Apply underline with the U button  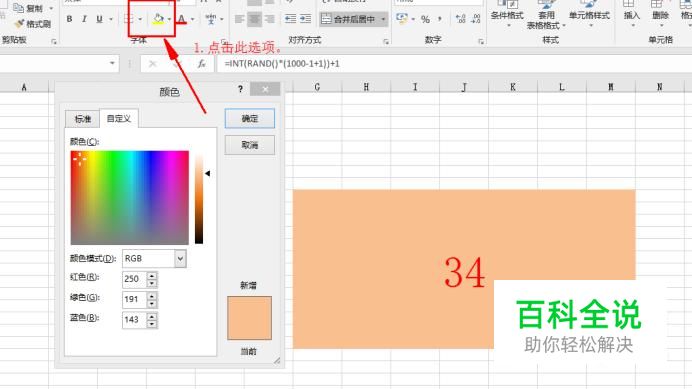point(99,19)
